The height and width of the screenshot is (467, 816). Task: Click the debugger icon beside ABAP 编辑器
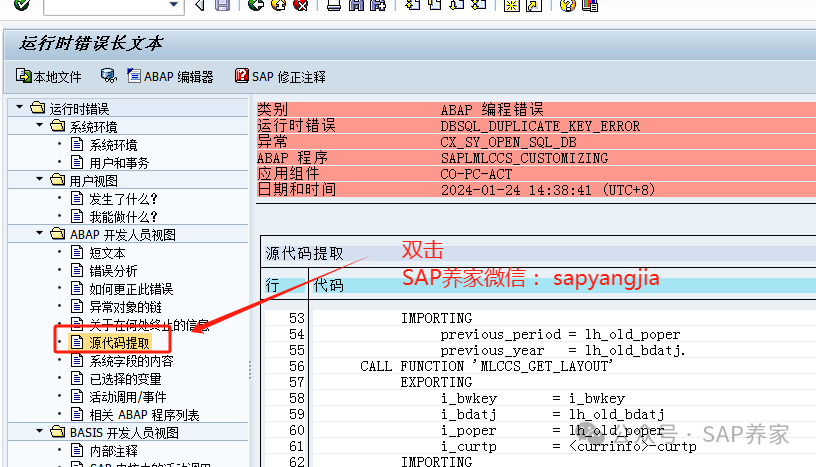(x=108, y=76)
